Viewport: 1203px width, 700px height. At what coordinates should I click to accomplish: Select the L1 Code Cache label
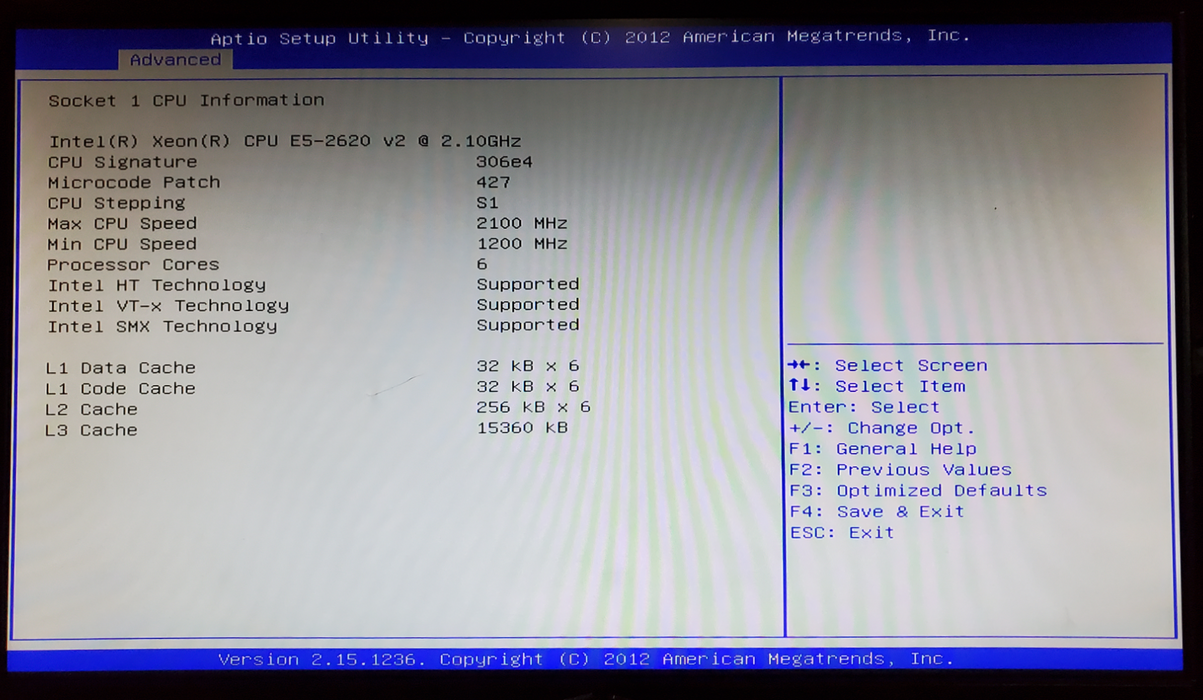(x=121, y=389)
